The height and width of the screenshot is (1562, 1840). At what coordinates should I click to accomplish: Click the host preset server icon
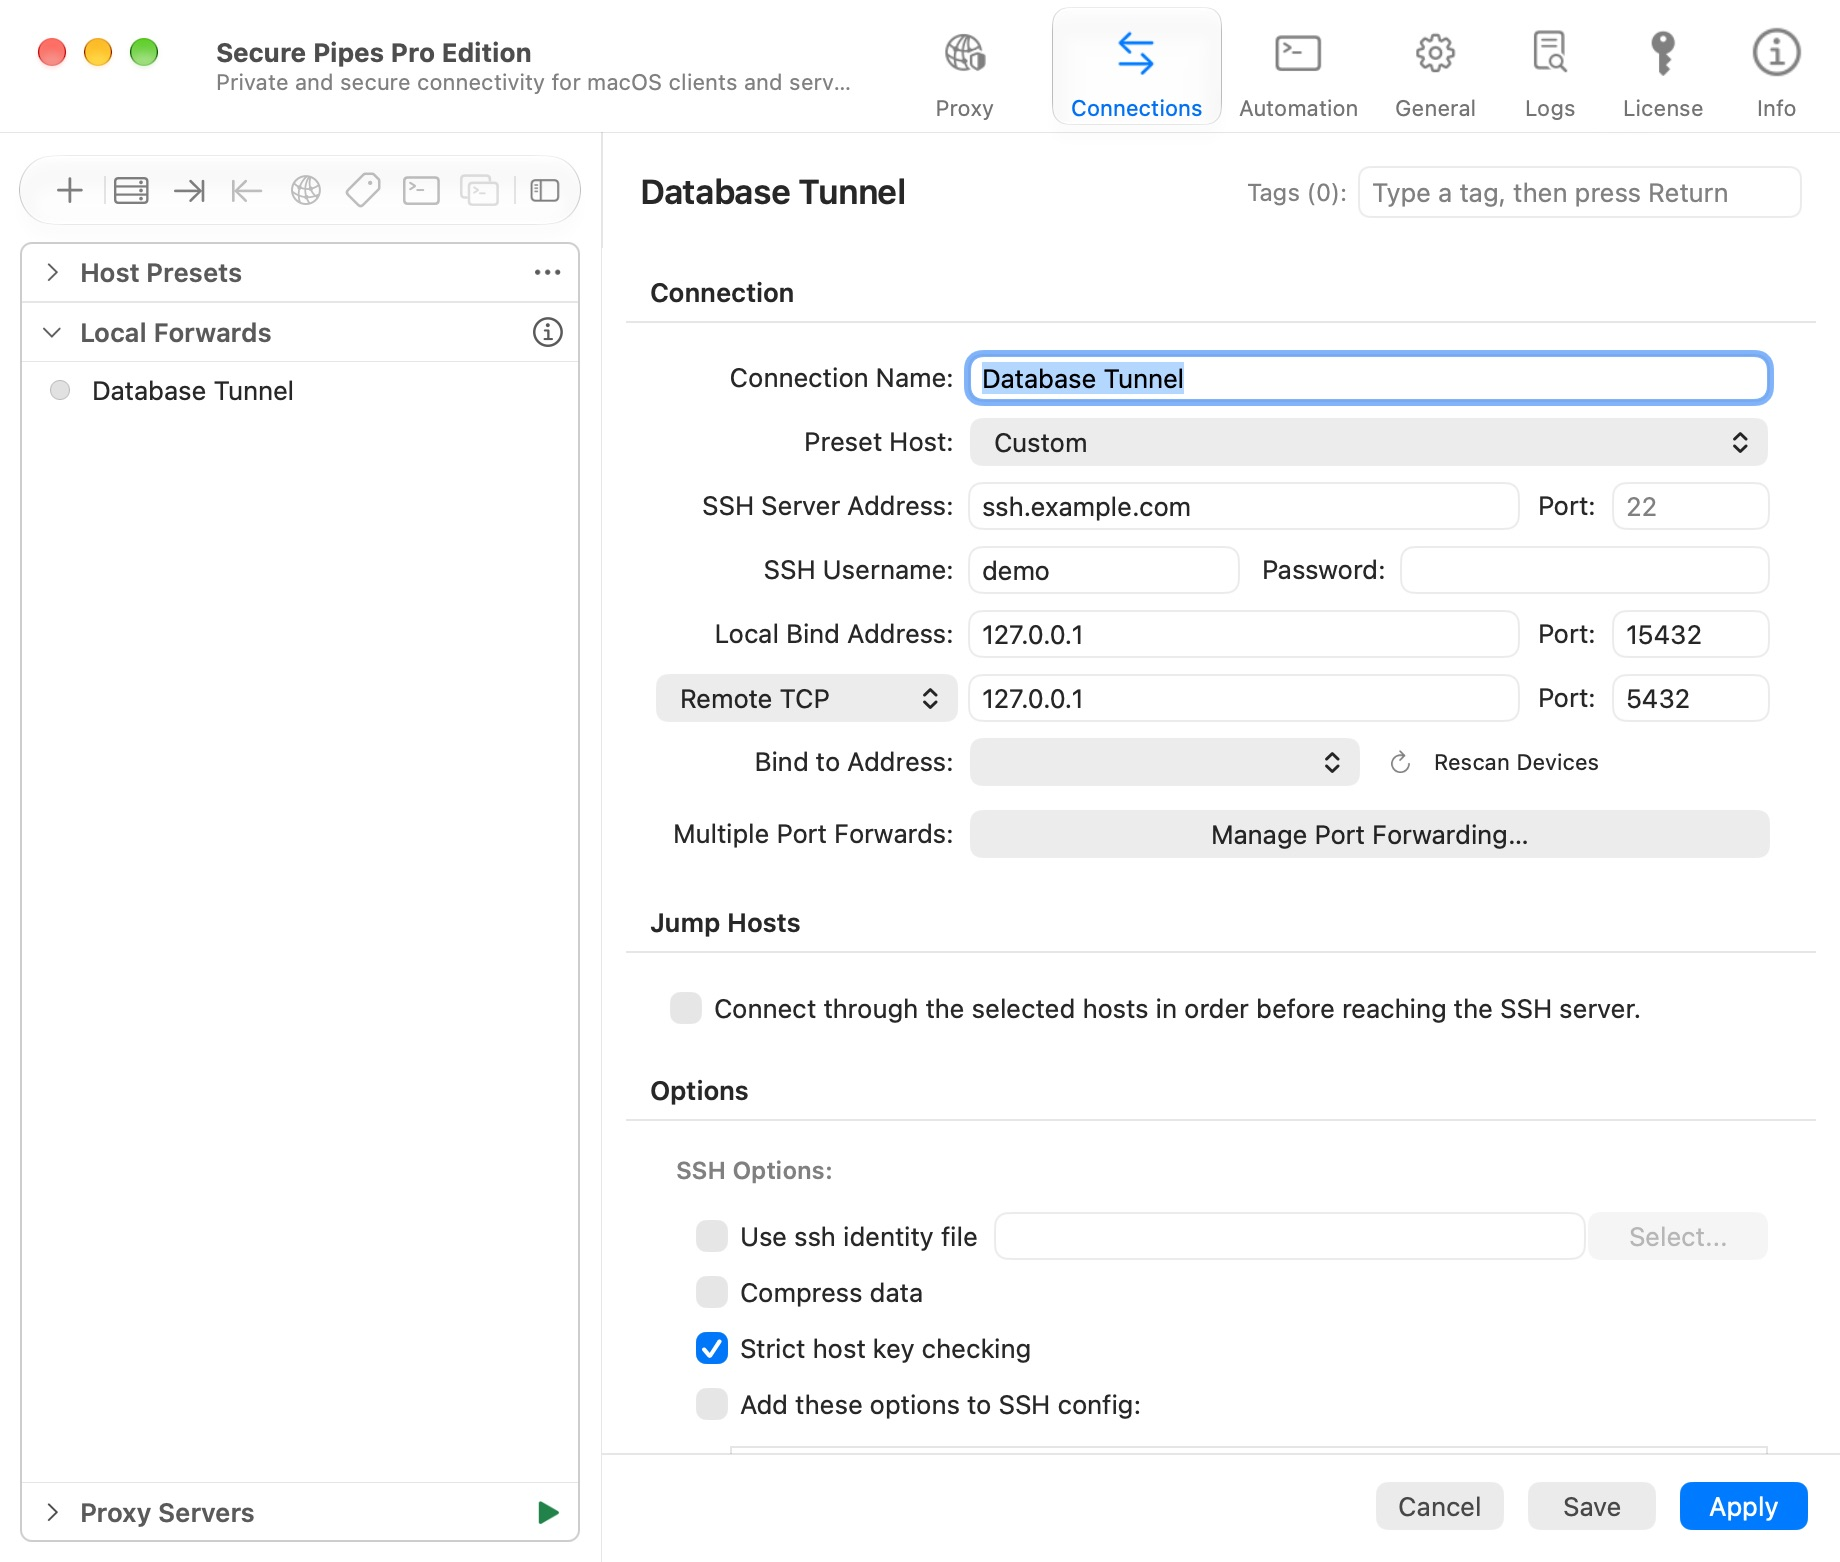pos(131,190)
